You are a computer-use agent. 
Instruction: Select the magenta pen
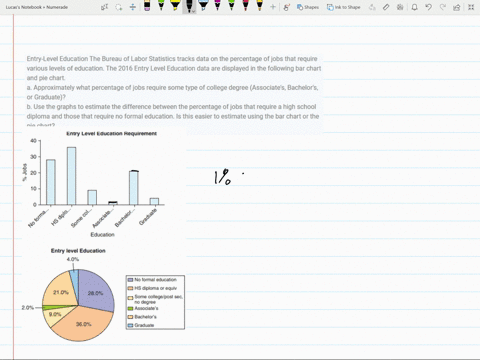coord(217,6)
